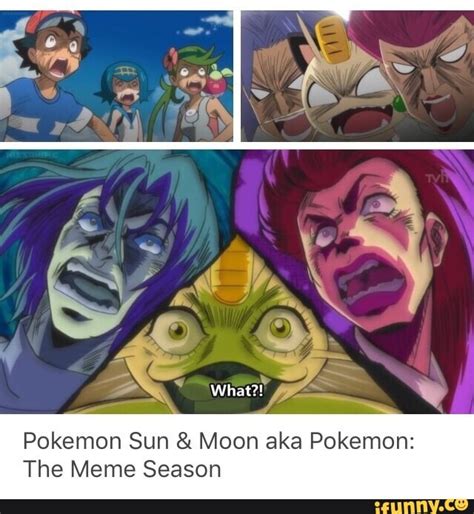Click the black footer bar beside the watermark
Image resolution: width=474 pixels, height=514 pixels.
[187, 507]
